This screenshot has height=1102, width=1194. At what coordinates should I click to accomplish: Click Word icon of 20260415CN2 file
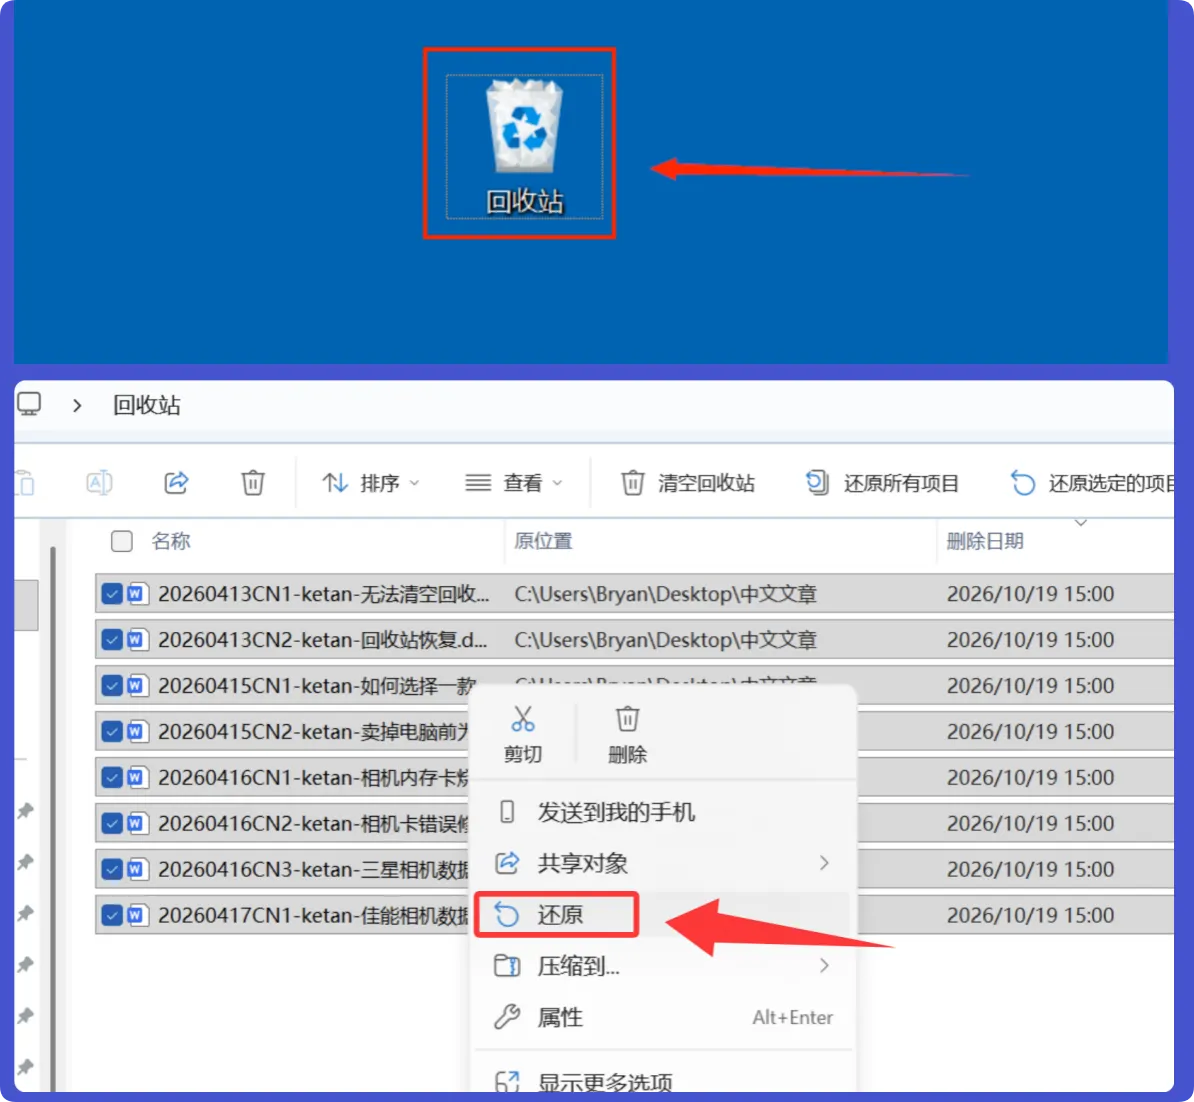[138, 731]
